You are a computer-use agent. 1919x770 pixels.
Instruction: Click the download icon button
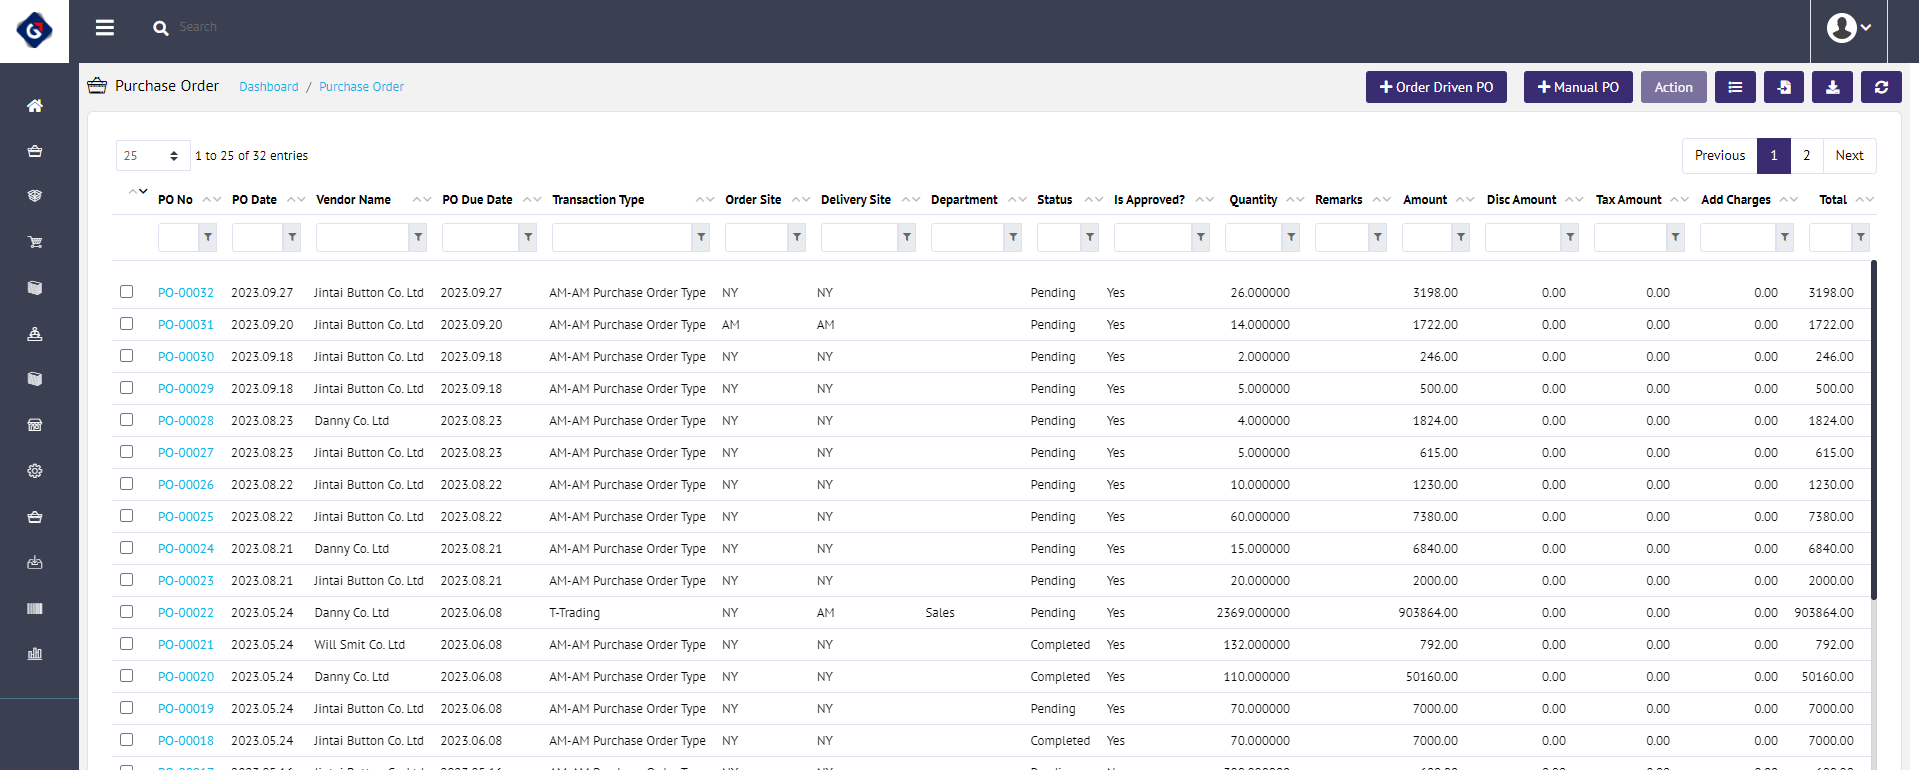coord(1832,87)
